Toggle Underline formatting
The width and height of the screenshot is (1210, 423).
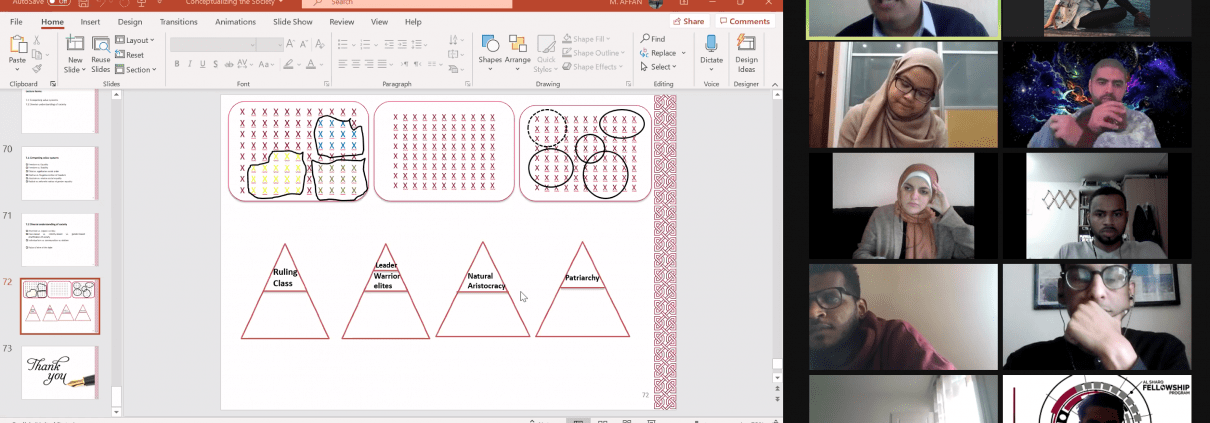[203, 64]
